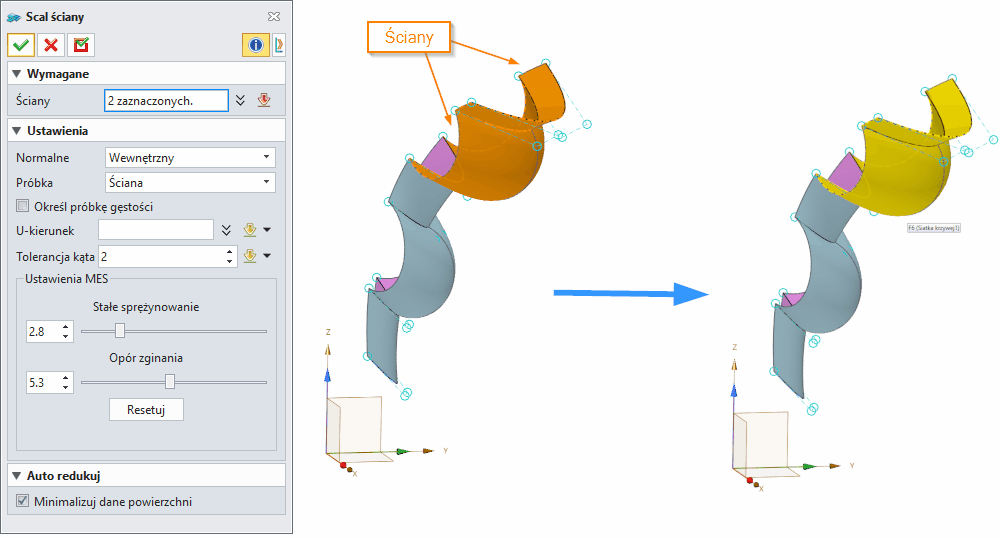The width and height of the screenshot is (1000, 538).
Task: Select the large orange face in left model
Action: tap(495, 159)
